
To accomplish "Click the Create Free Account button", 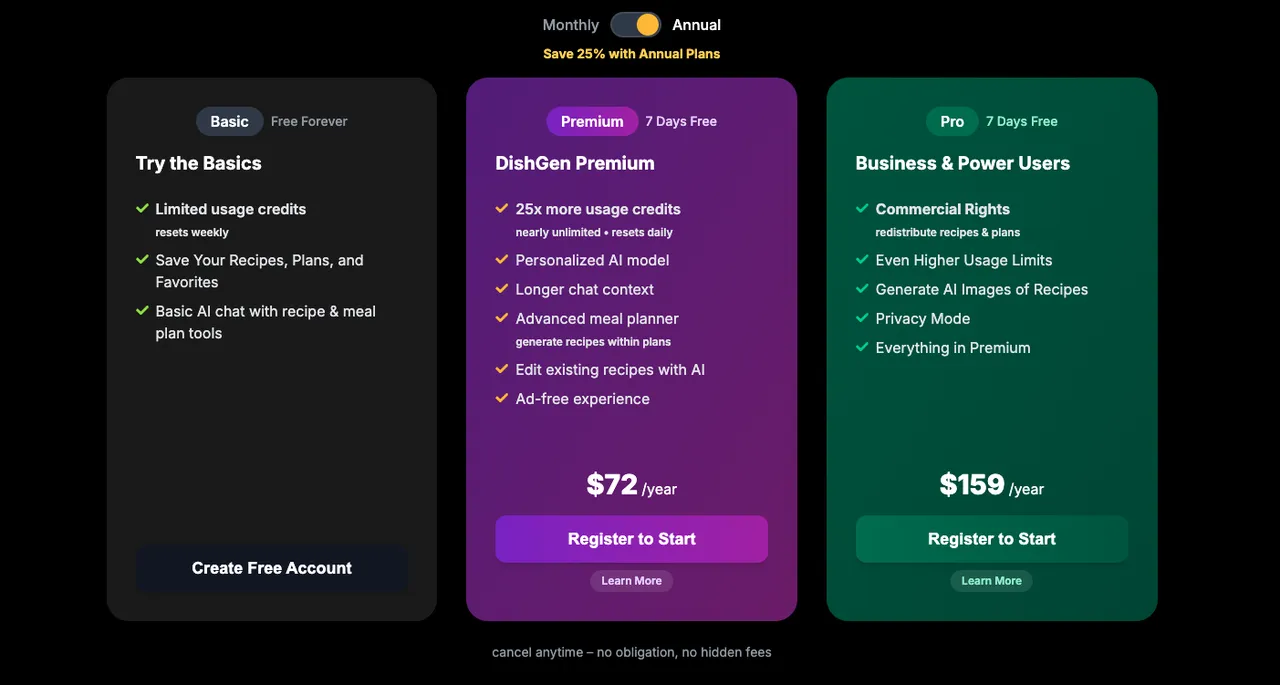I will pos(272,568).
